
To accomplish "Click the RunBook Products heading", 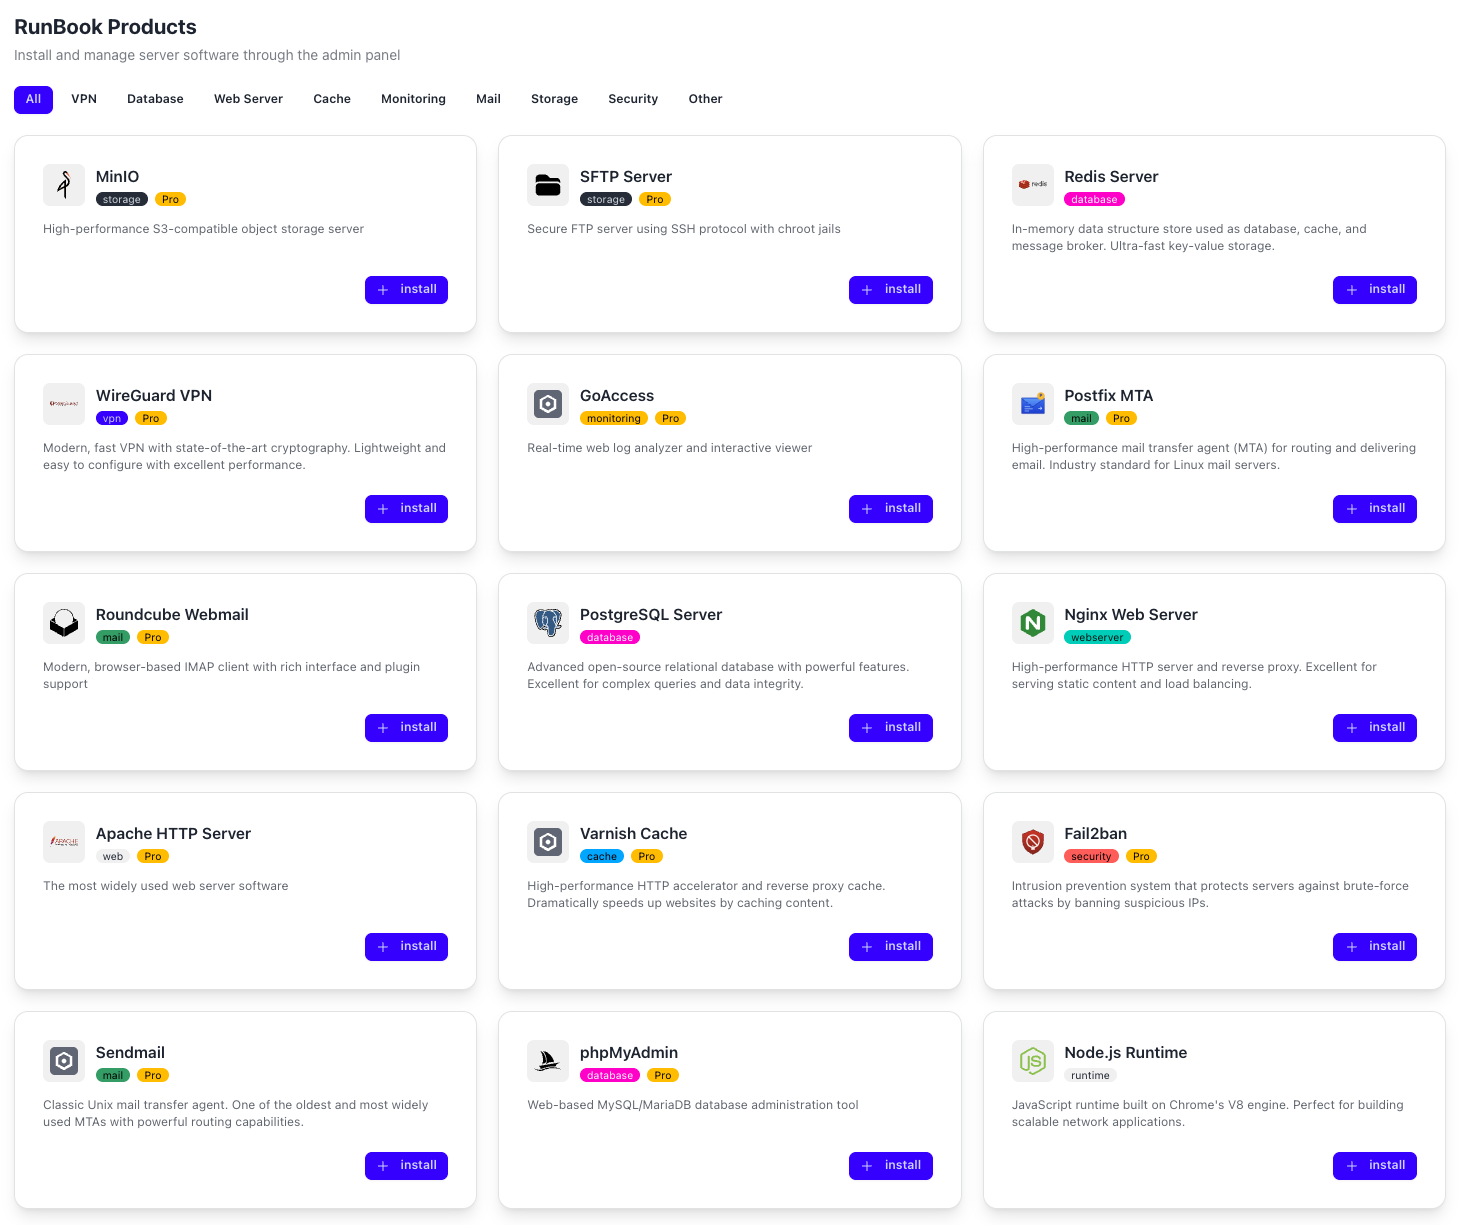I will [105, 27].
